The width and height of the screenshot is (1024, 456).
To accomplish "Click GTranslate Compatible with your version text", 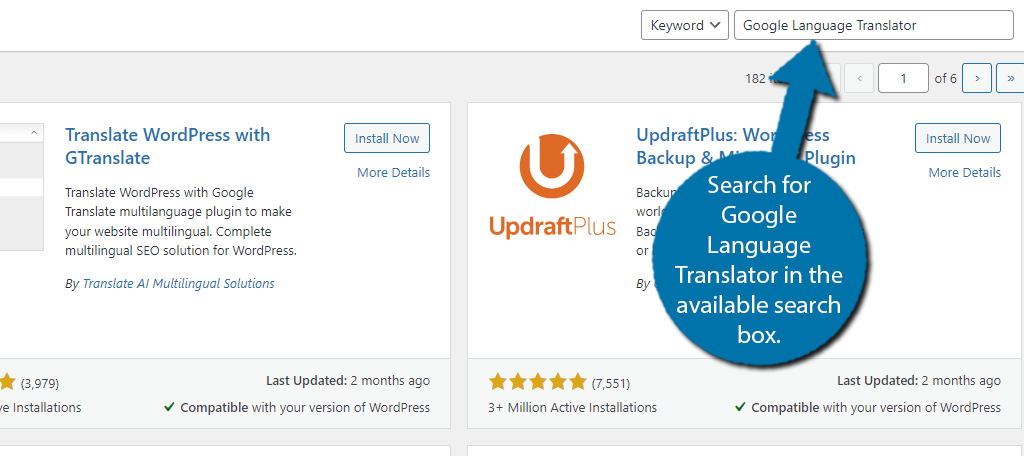I will coord(297,408).
